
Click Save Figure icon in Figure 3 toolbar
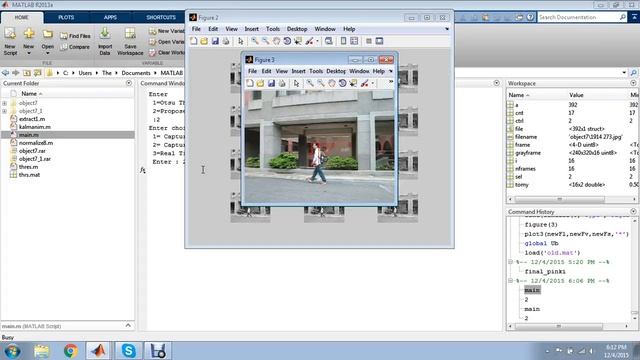[x=271, y=83]
